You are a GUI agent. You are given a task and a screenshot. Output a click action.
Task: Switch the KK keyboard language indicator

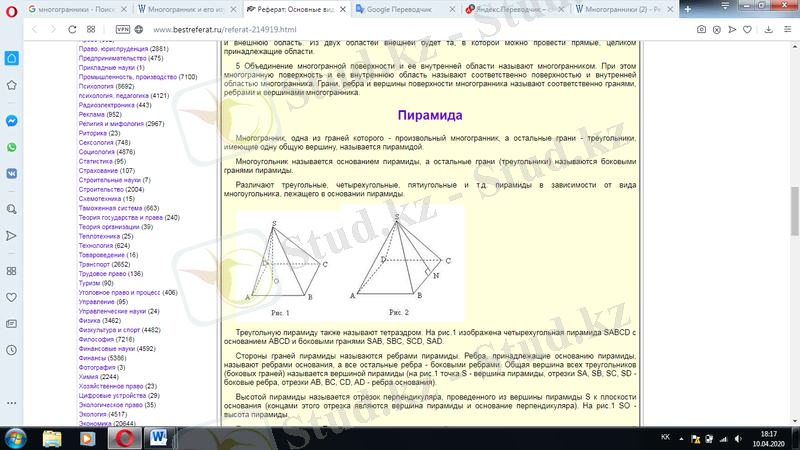665,437
